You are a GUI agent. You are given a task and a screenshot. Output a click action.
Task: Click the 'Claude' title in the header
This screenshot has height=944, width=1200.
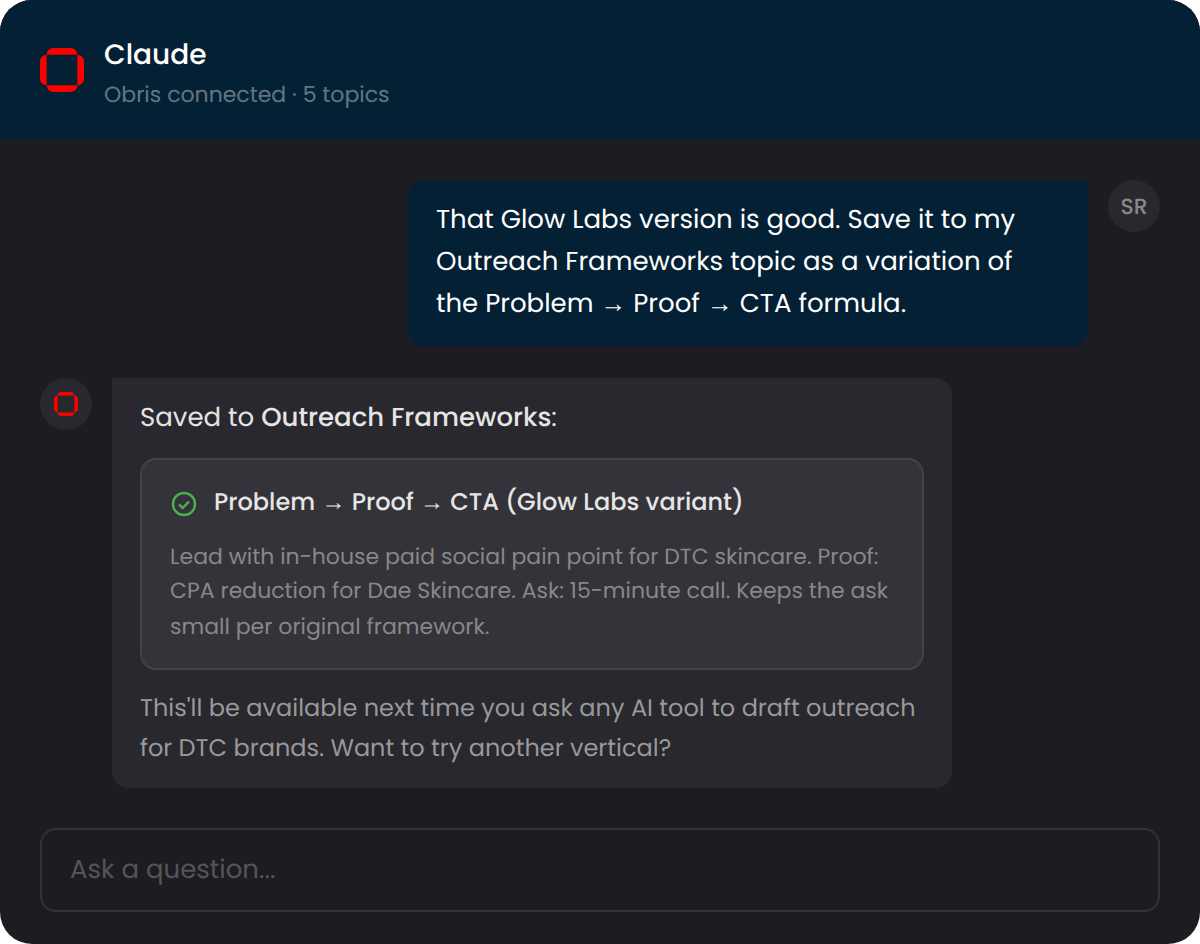click(155, 54)
